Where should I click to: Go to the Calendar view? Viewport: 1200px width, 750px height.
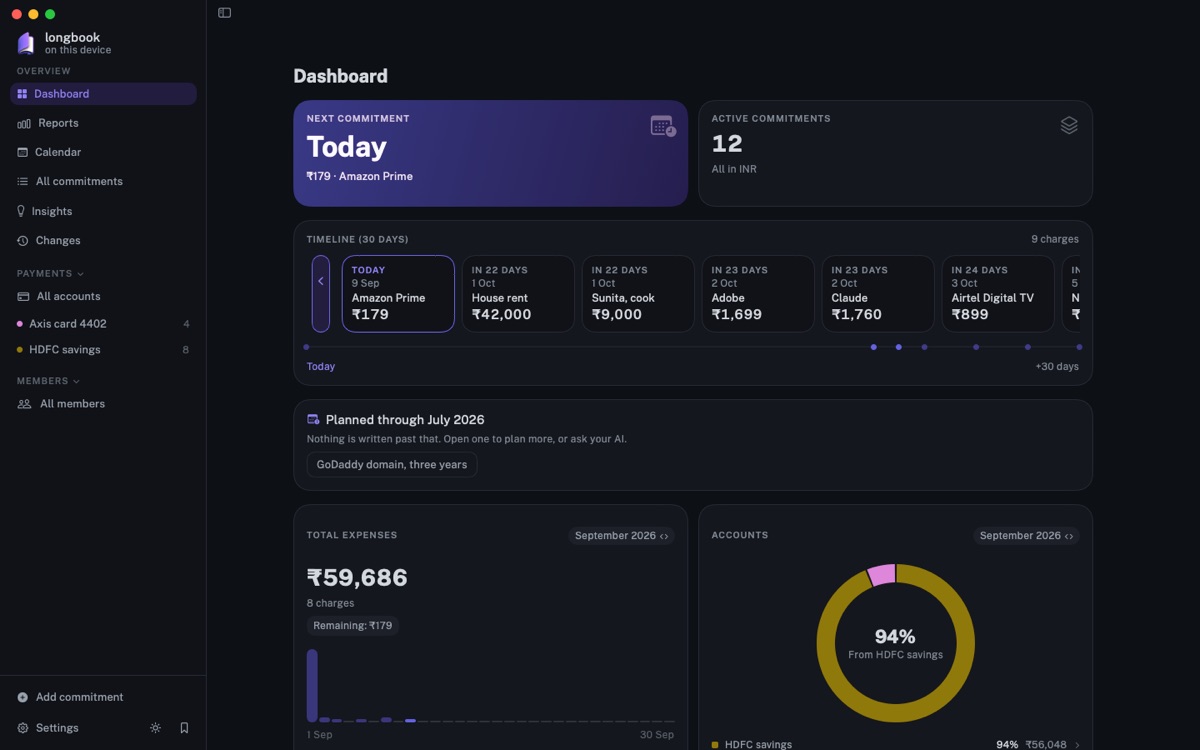pos(103,152)
